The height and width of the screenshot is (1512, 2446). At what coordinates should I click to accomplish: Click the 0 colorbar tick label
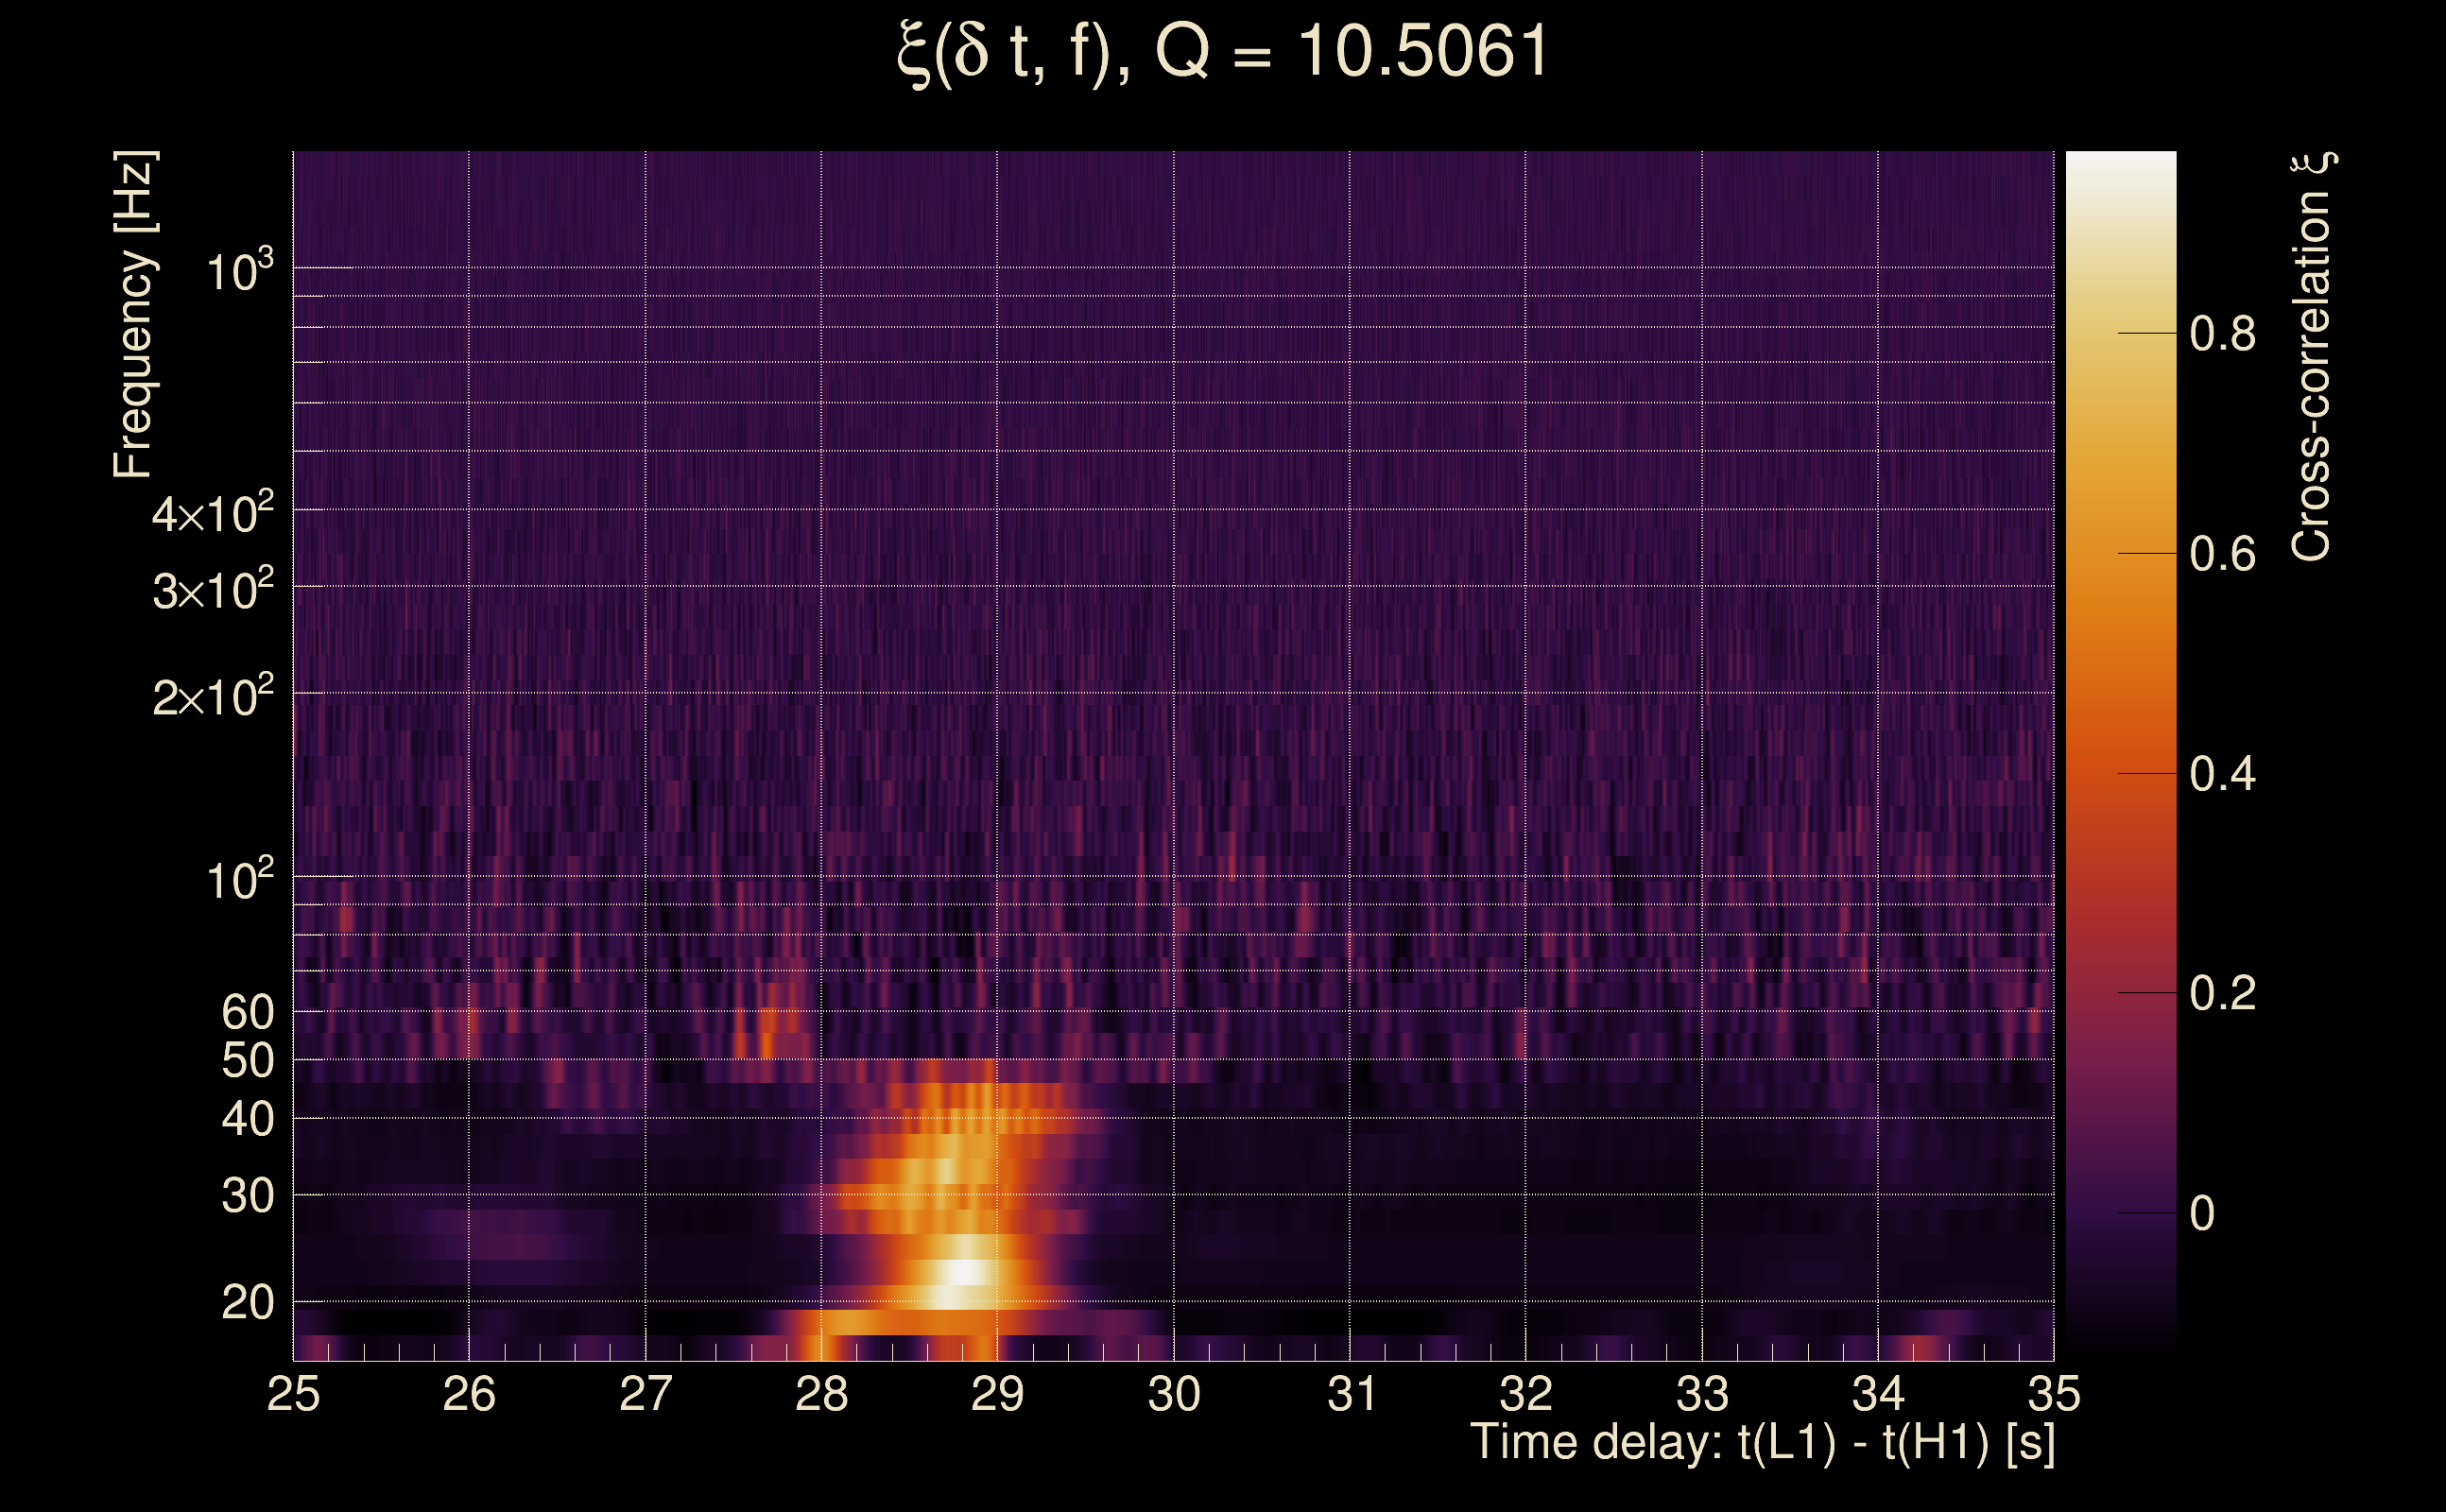point(2202,1213)
